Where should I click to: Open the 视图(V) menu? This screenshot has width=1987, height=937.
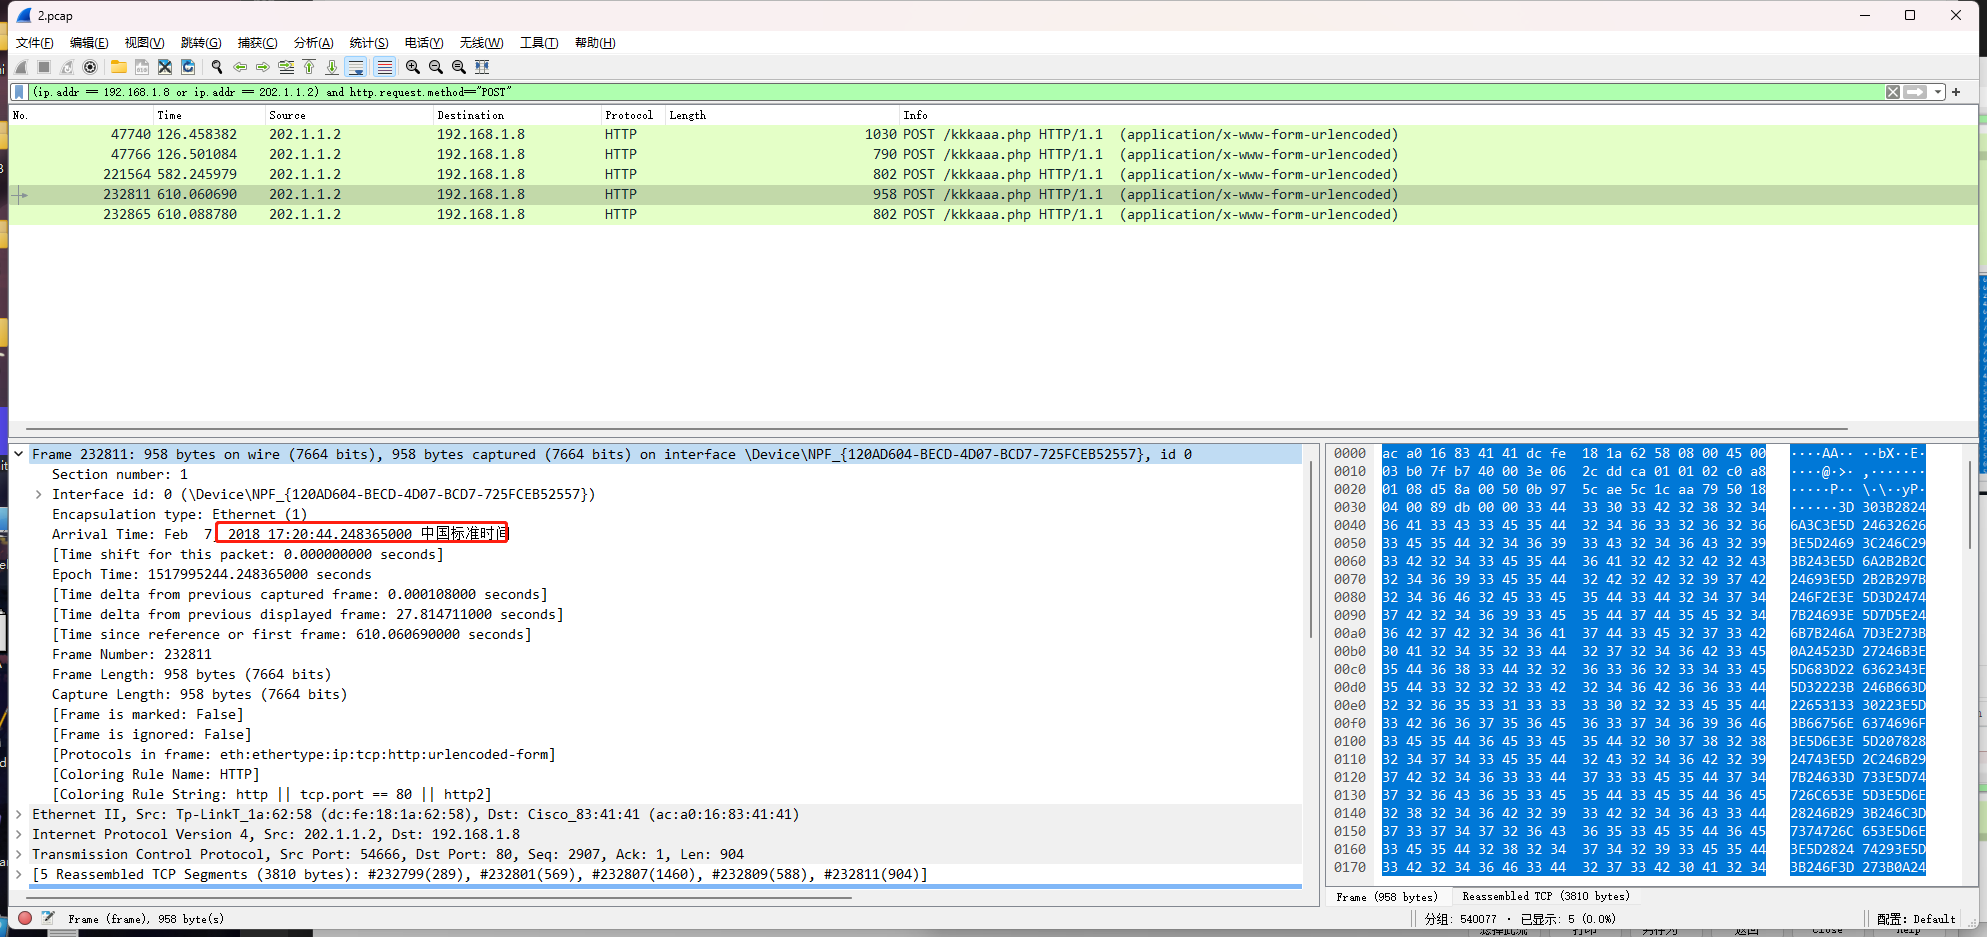[x=144, y=43]
